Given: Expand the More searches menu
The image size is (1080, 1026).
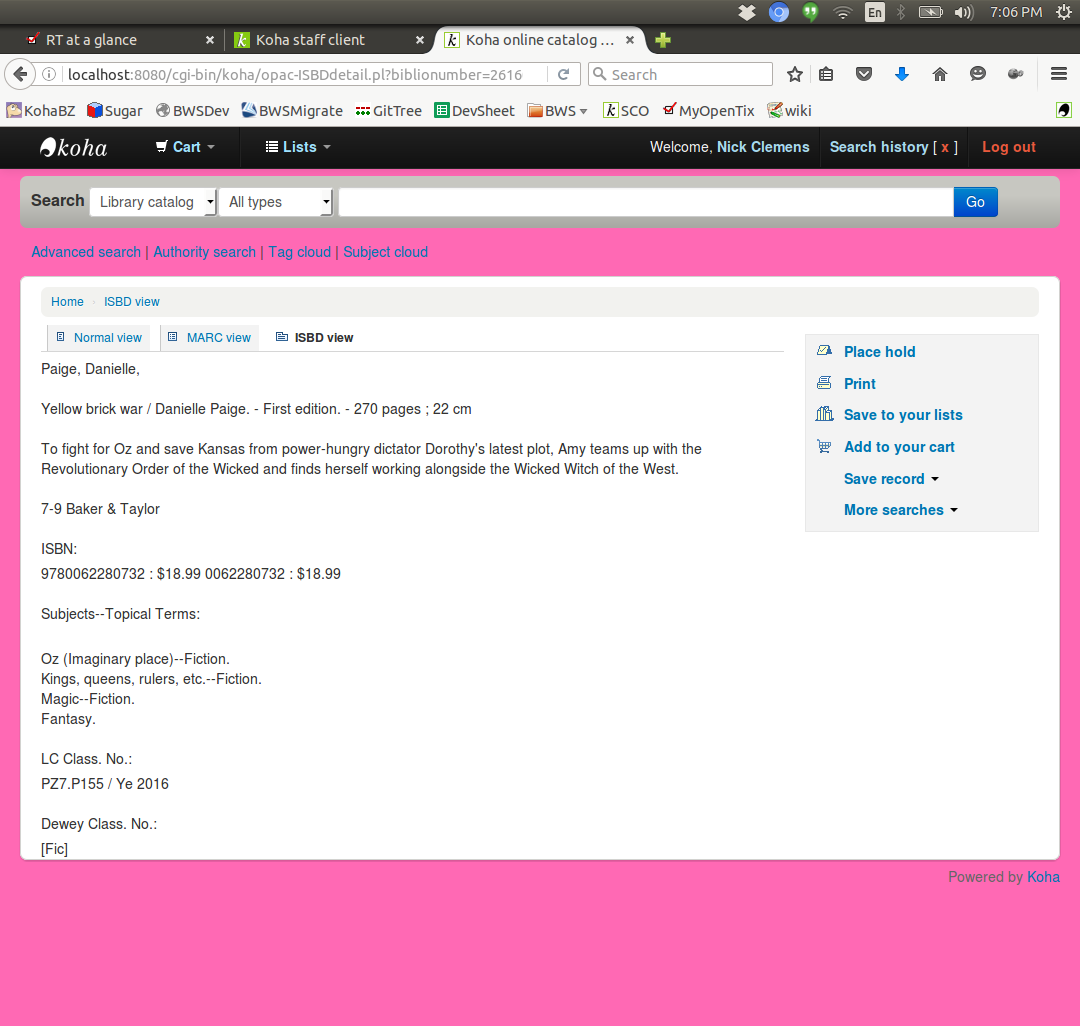Looking at the screenshot, I should pyautogui.click(x=900, y=510).
